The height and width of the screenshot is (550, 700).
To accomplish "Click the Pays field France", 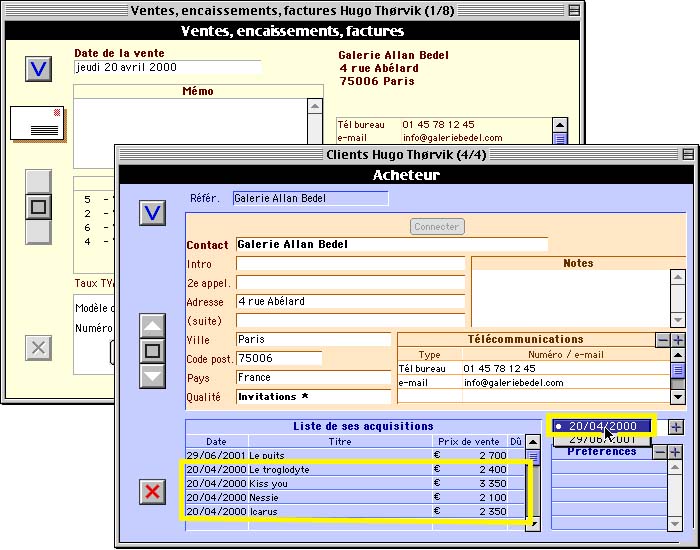I will pyautogui.click(x=313, y=378).
